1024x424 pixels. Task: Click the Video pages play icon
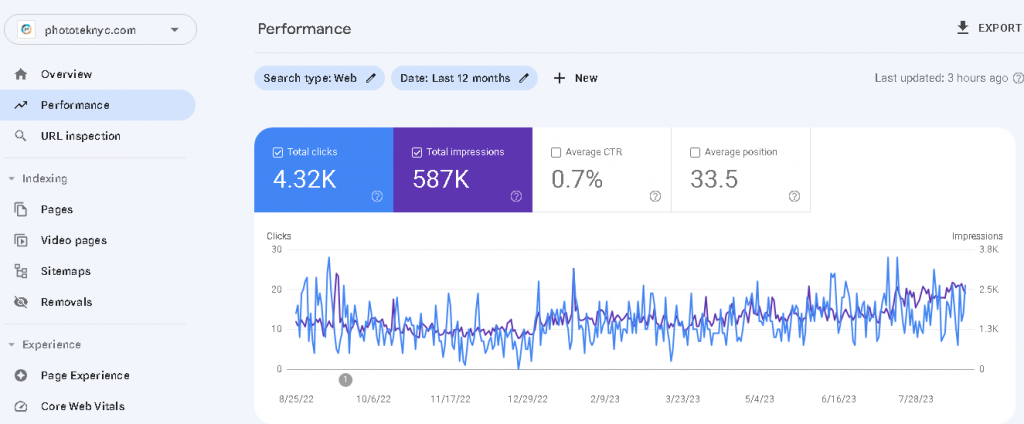pos(21,240)
